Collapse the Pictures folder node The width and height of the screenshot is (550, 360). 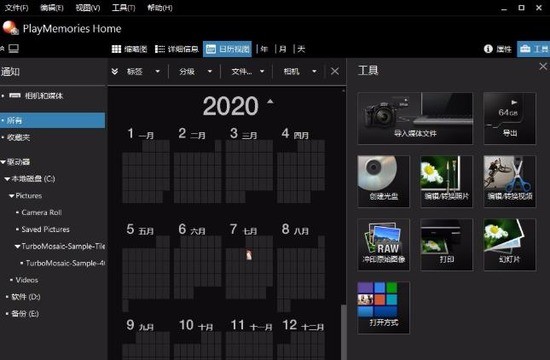click(x=12, y=196)
